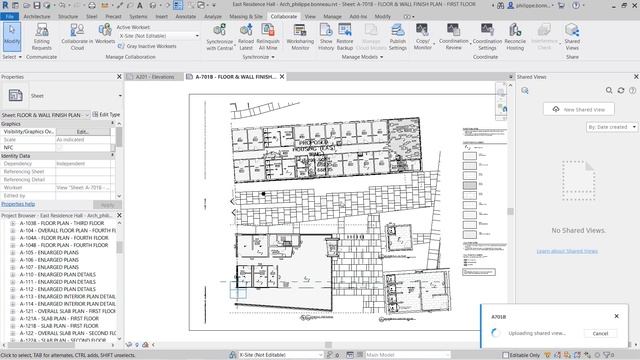Close the A-701B sheet tab

pos(282,77)
